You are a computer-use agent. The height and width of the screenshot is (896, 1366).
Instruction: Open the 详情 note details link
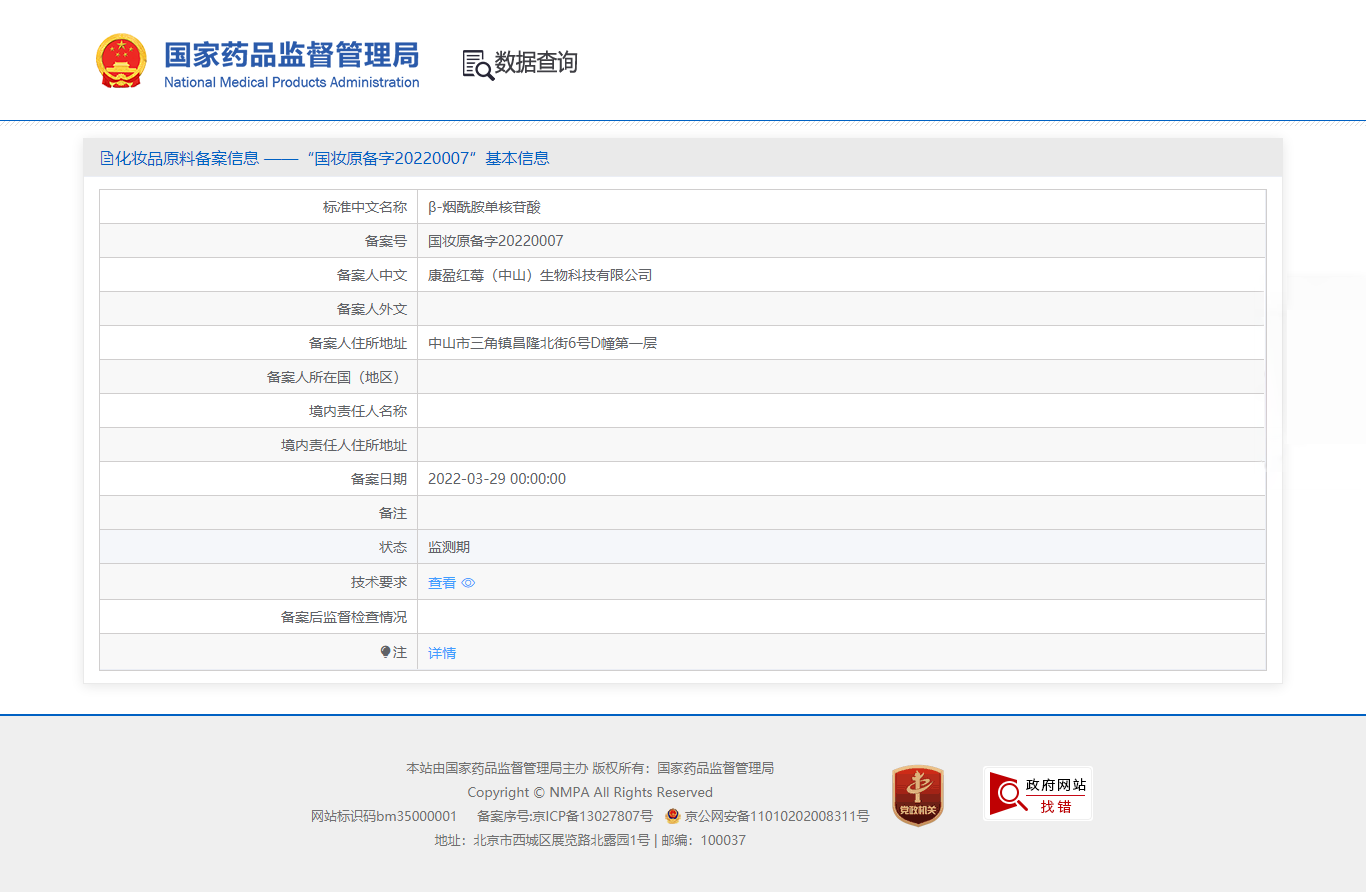(441, 653)
